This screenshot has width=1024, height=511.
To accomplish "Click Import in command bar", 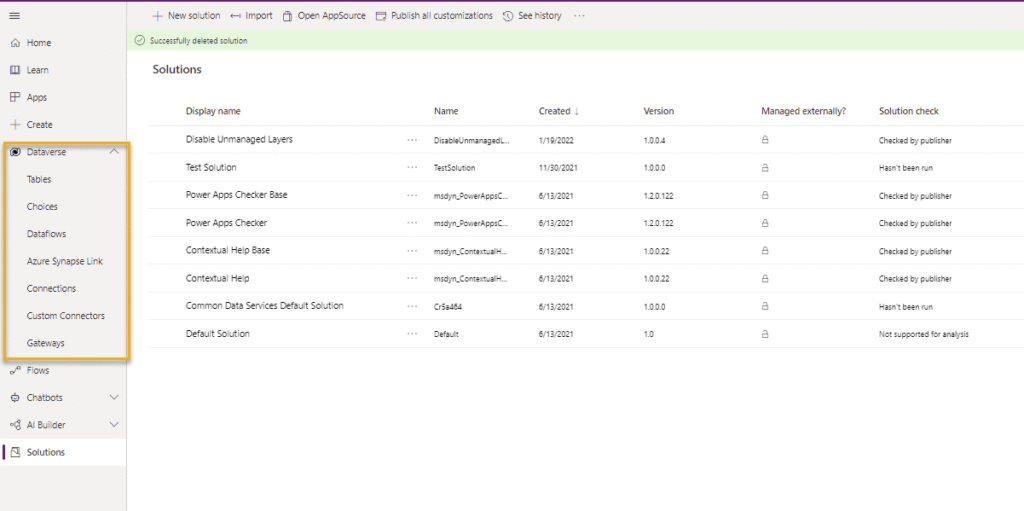I will coord(251,16).
